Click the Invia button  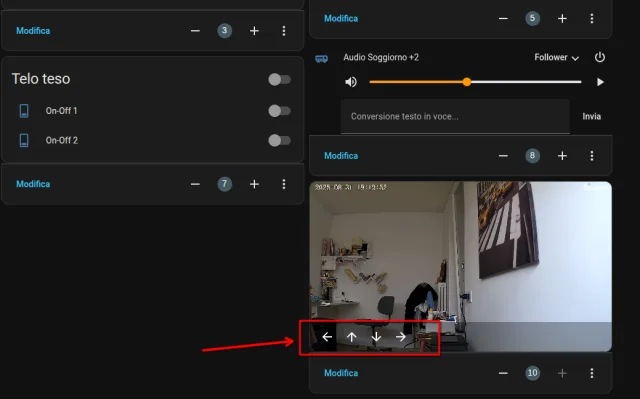point(591,117)
